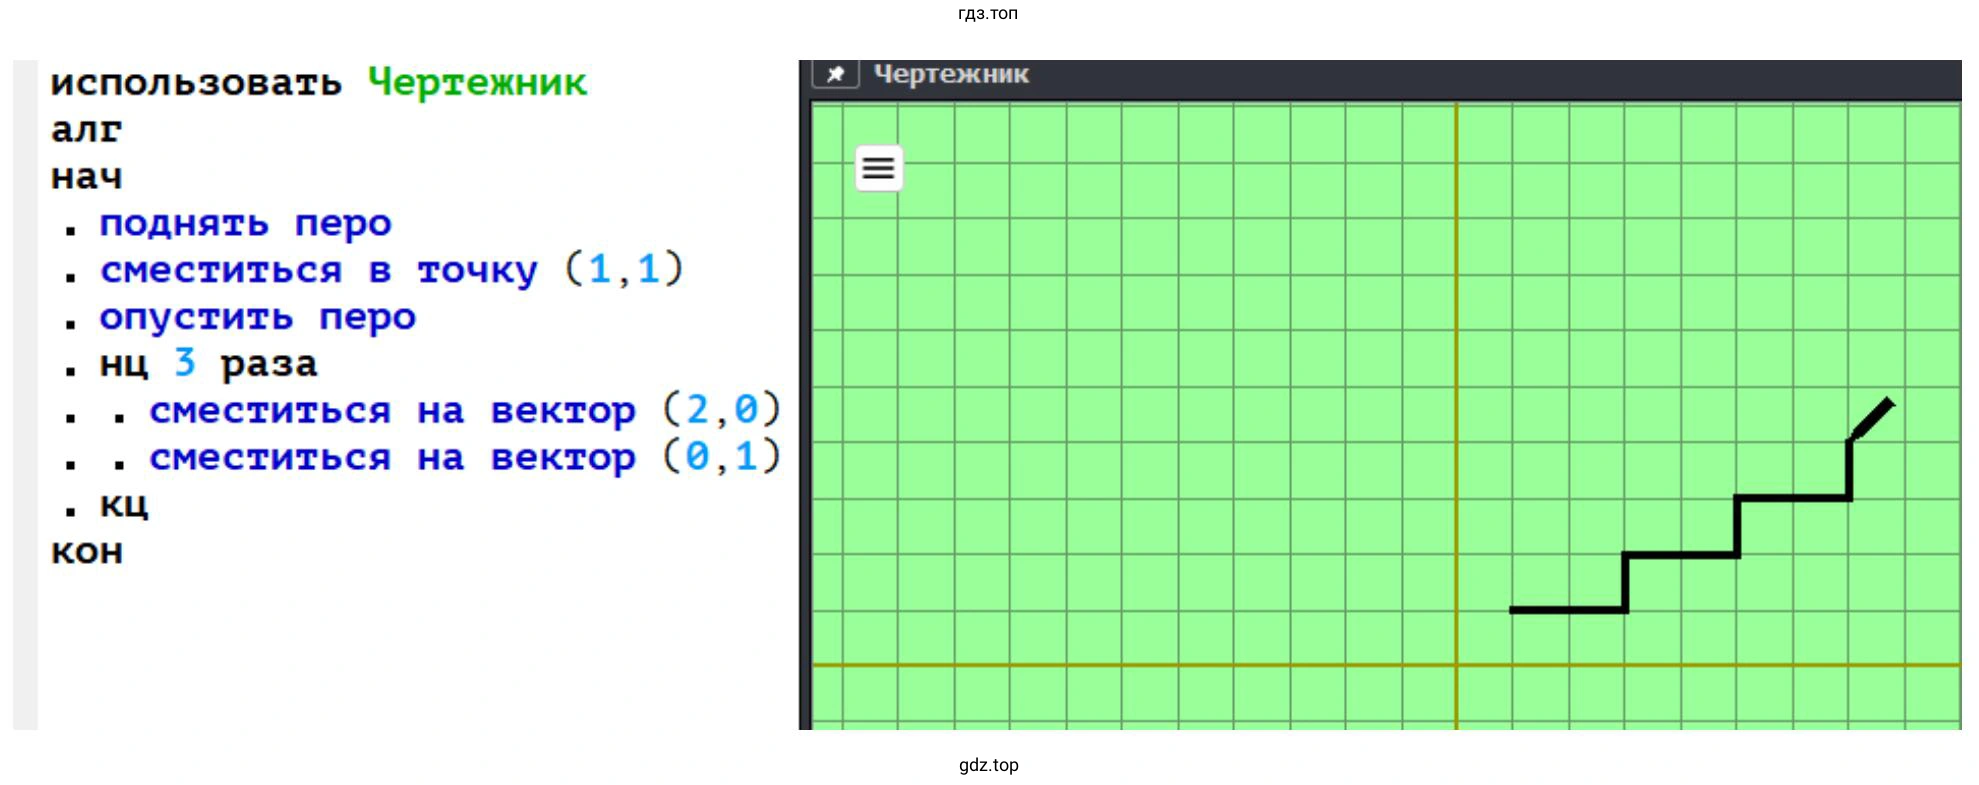Click the 'опустить перо' command
1979x785 pixels.
coord(257,317)
